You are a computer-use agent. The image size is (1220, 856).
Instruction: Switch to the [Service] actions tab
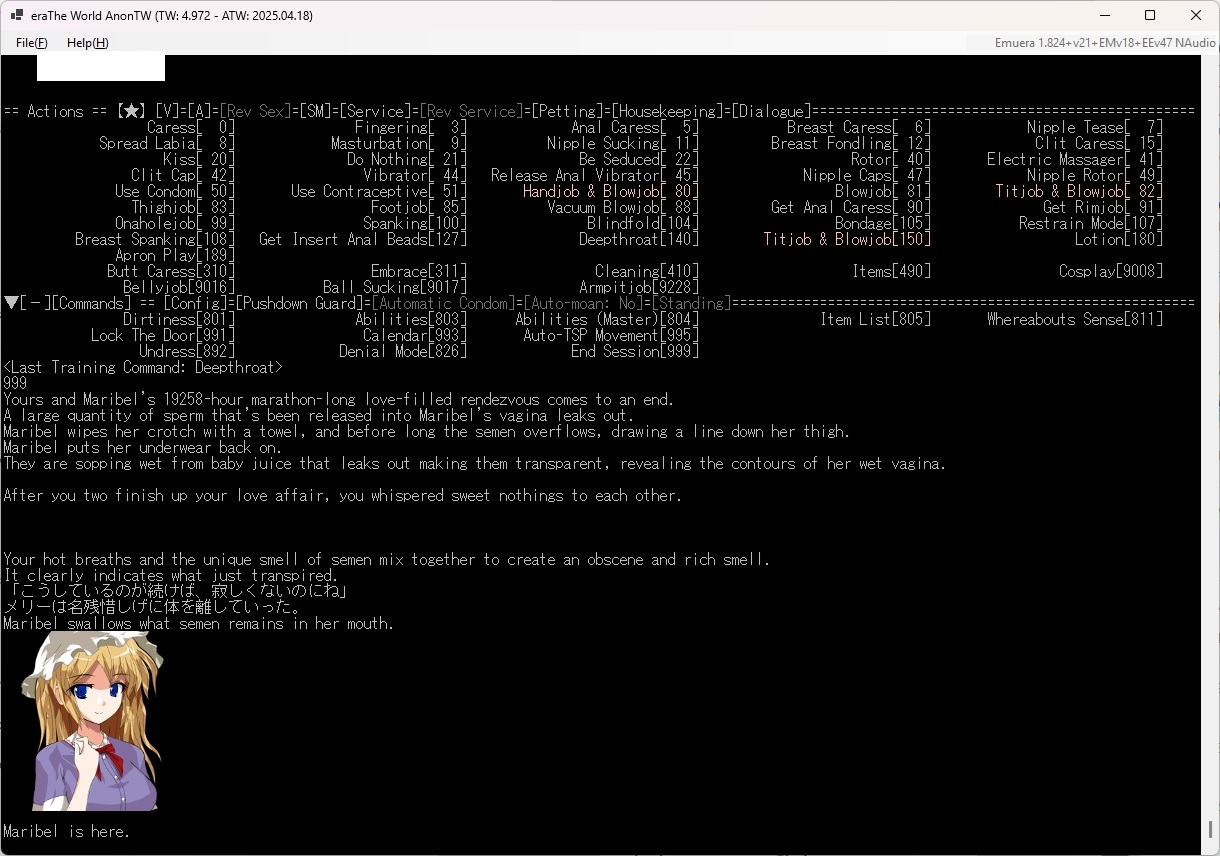pyautogui.click(x=375, y=111)
